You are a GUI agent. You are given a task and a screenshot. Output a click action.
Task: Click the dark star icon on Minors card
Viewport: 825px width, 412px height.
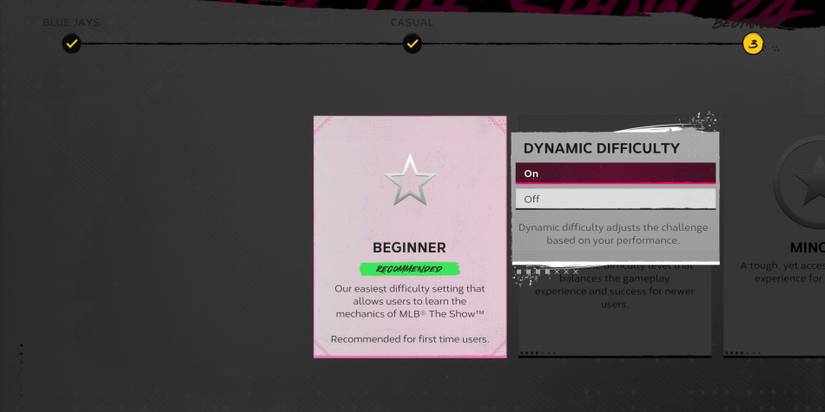pos(805,185)
